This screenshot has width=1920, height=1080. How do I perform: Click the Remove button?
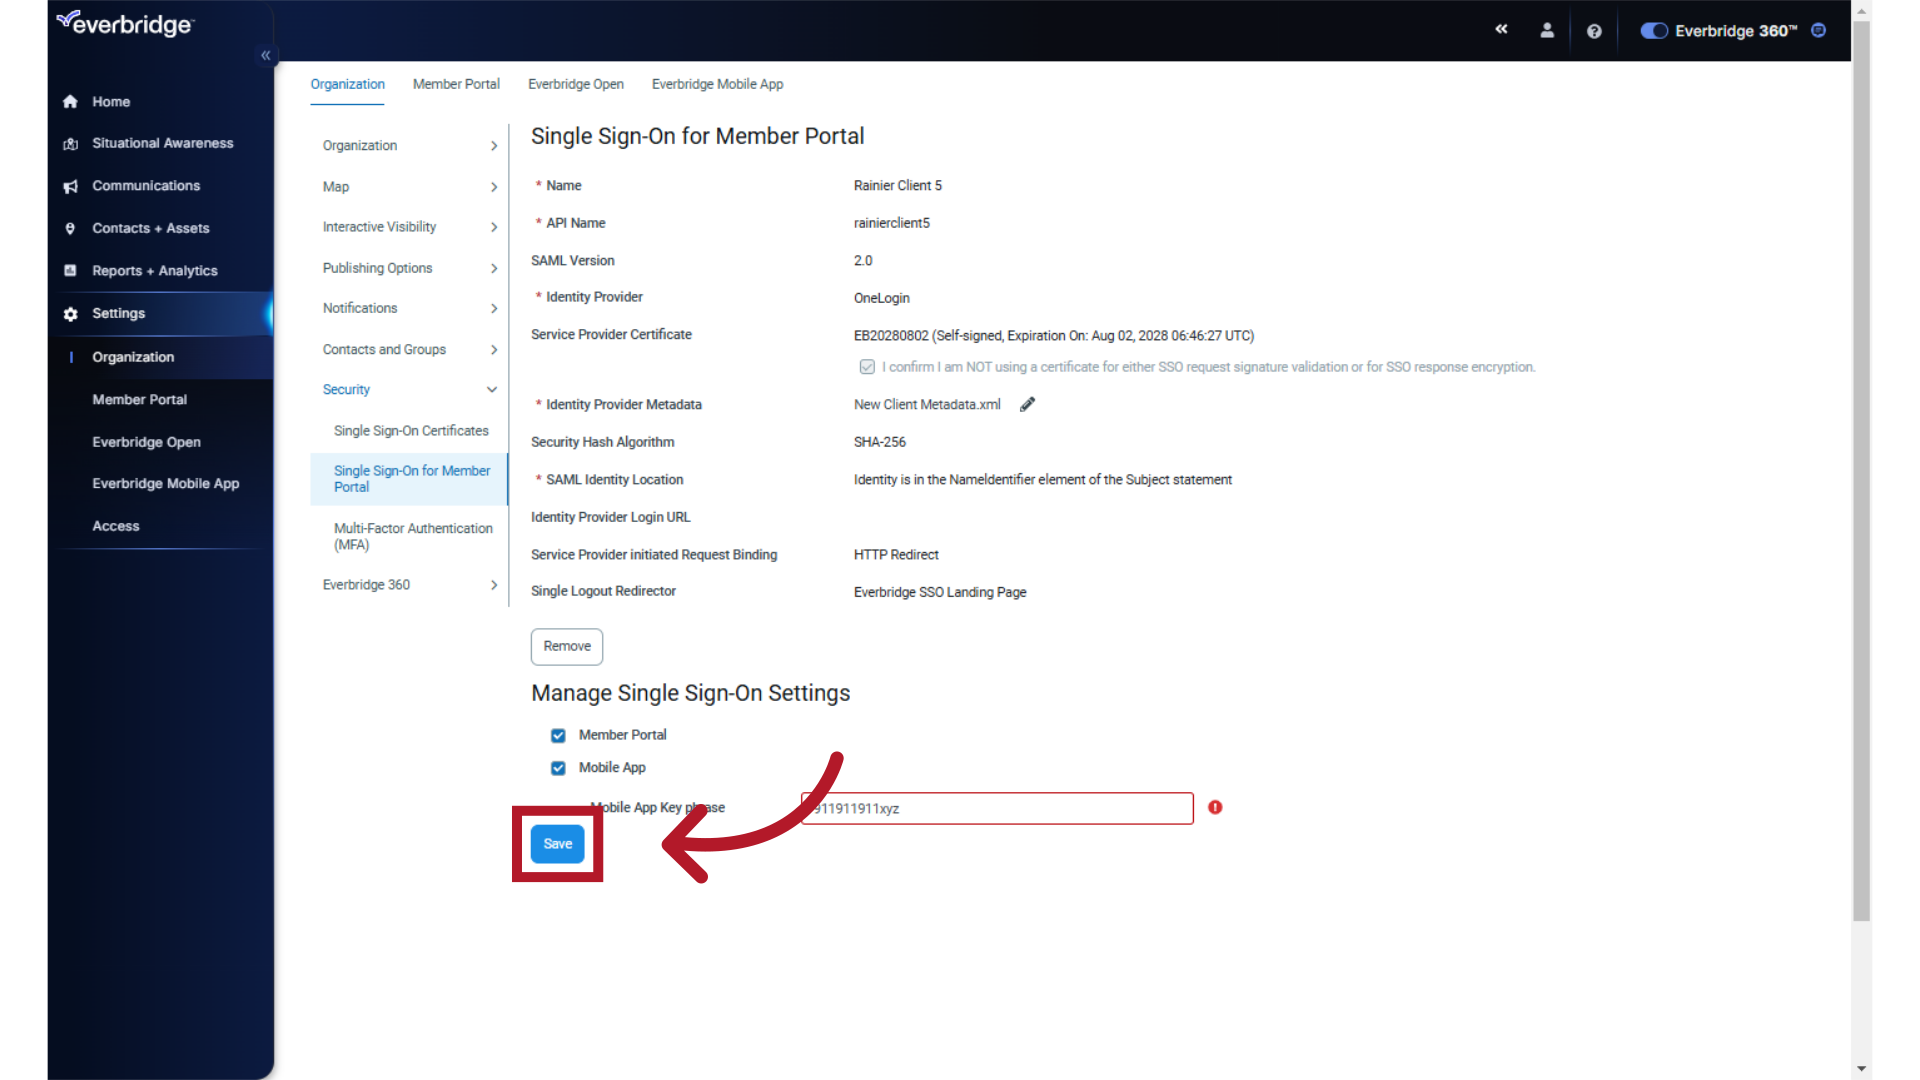click(566, 646)
